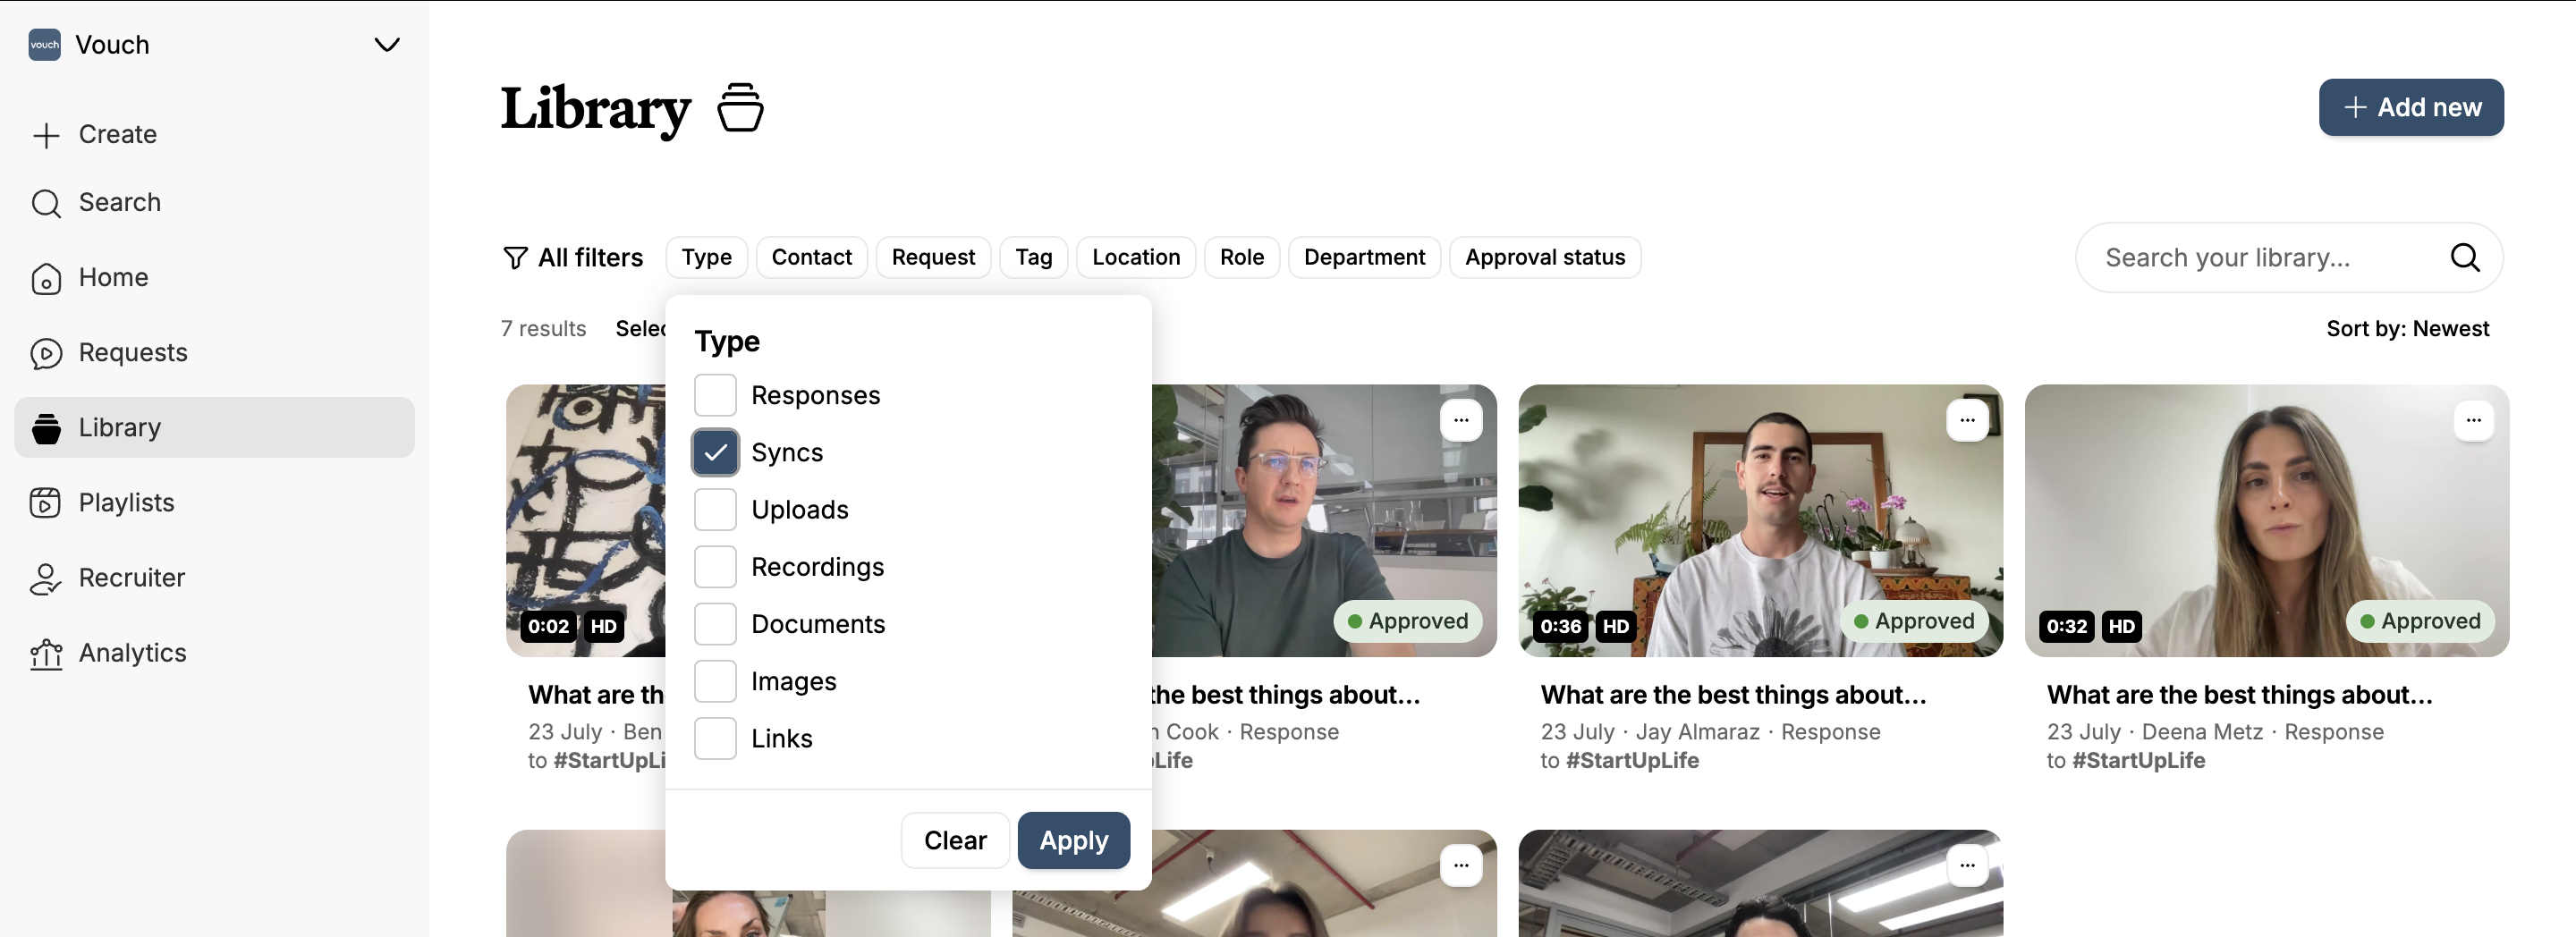2576x937 pixels.
Task: Open Deena Metz video thumbnail
Action: pyautogui.click(x=2266, y=520)
